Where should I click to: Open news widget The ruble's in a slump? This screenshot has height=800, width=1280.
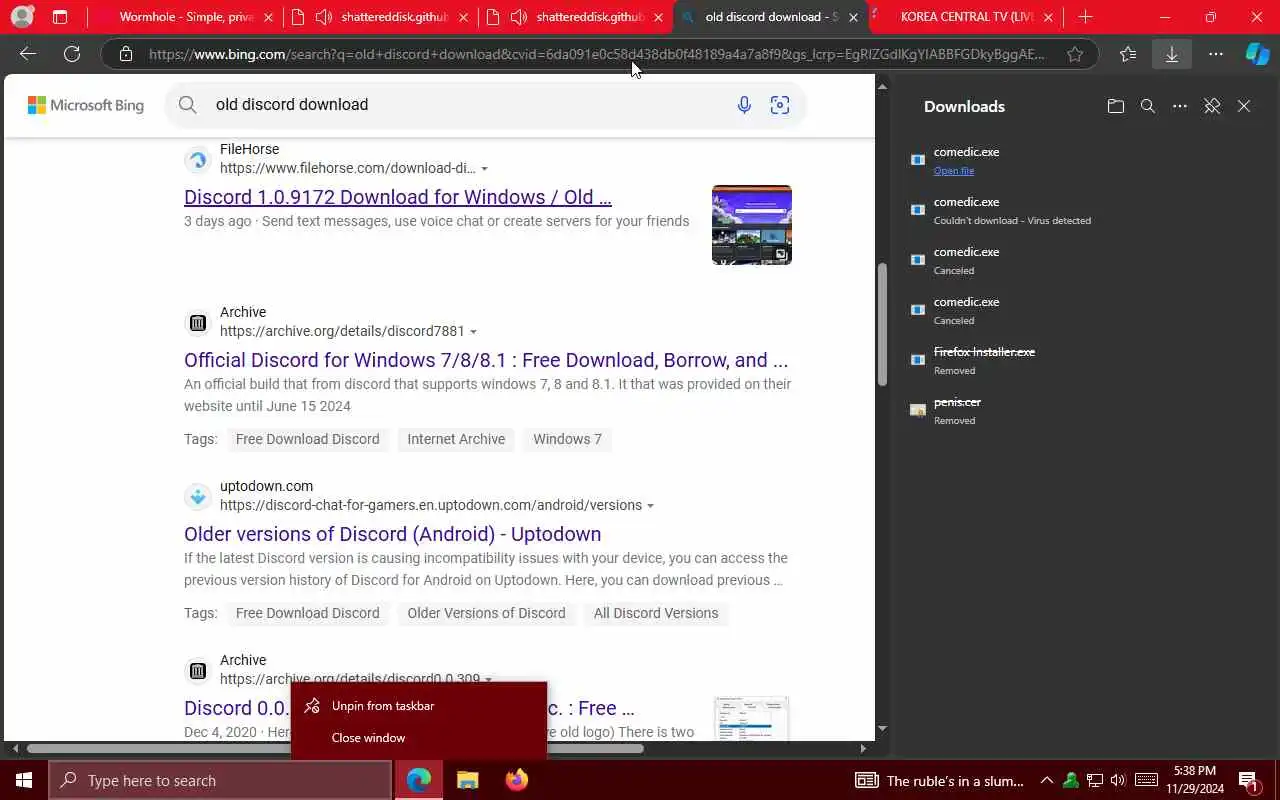(x=941, y=781)
